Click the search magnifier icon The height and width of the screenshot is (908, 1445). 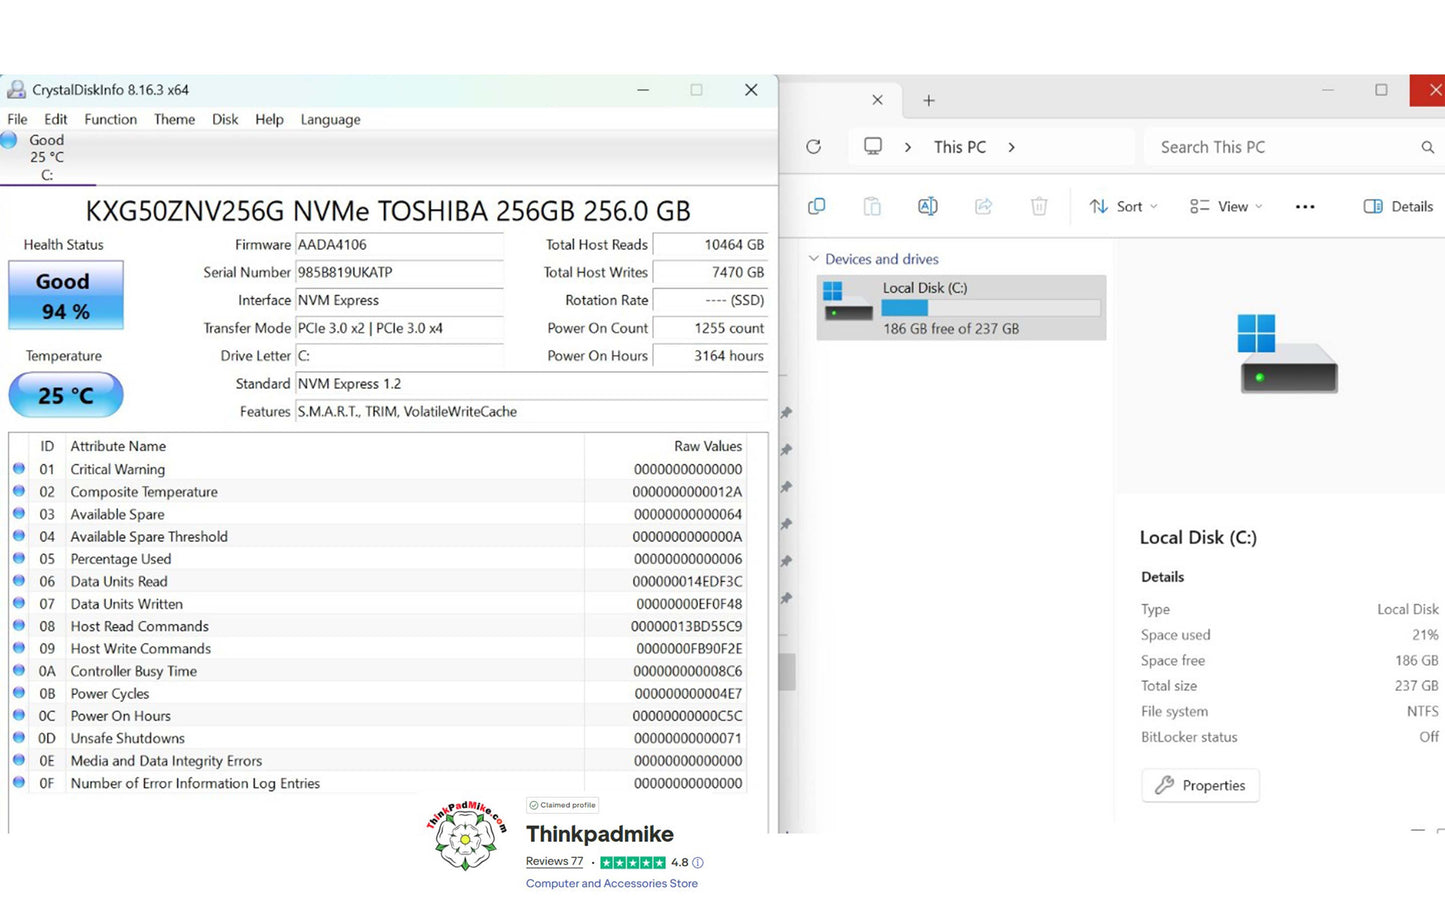[1427, 147]
